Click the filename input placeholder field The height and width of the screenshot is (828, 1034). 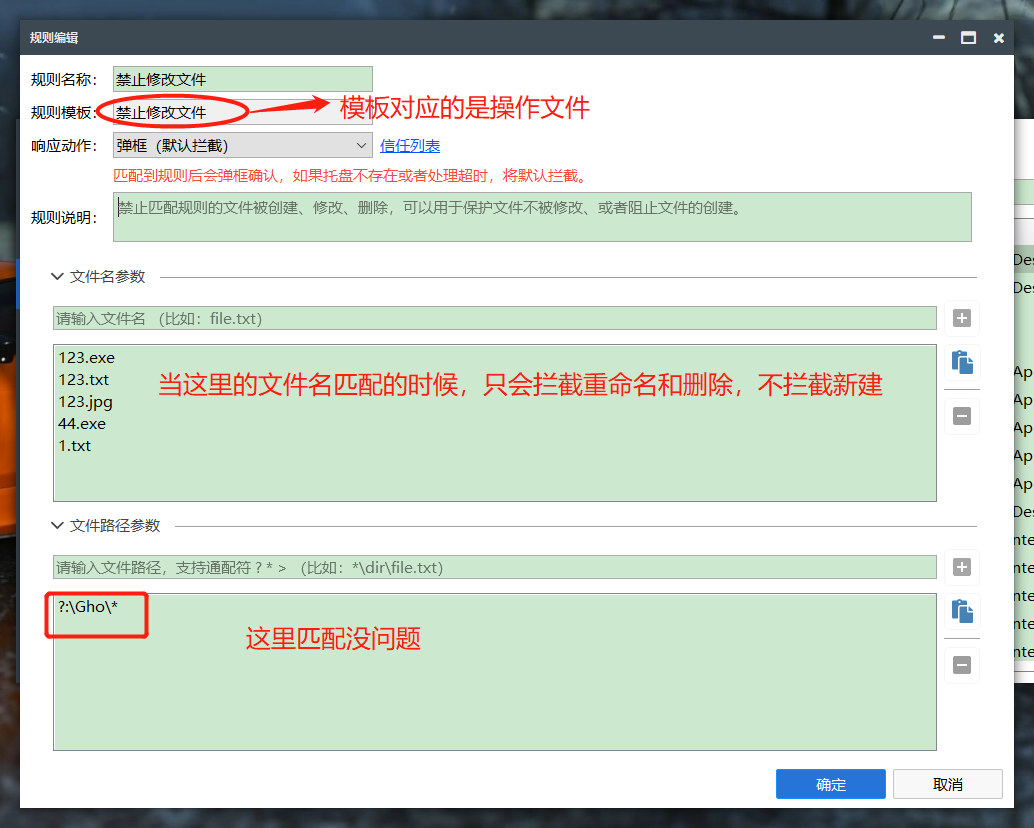click(x=400, y=318)
